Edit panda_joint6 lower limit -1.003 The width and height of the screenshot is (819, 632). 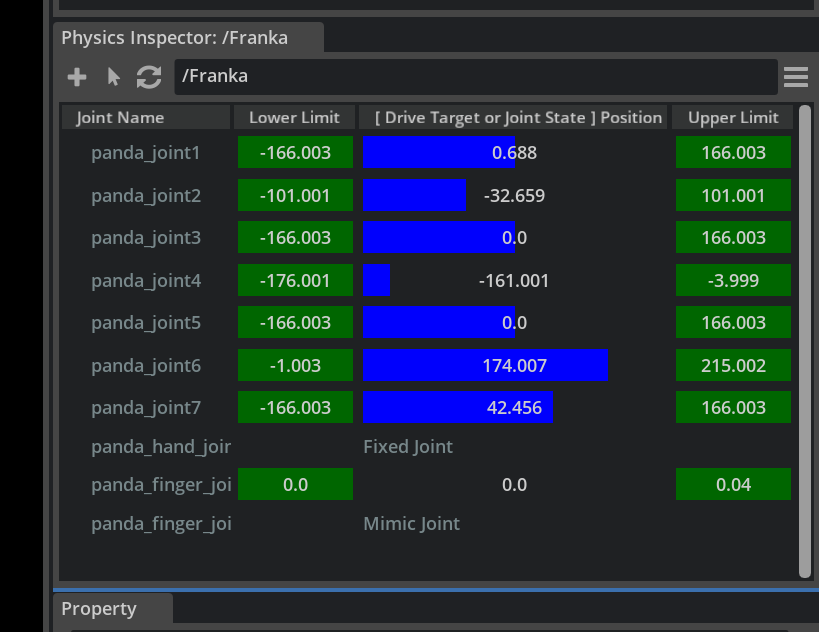(295, 366)
